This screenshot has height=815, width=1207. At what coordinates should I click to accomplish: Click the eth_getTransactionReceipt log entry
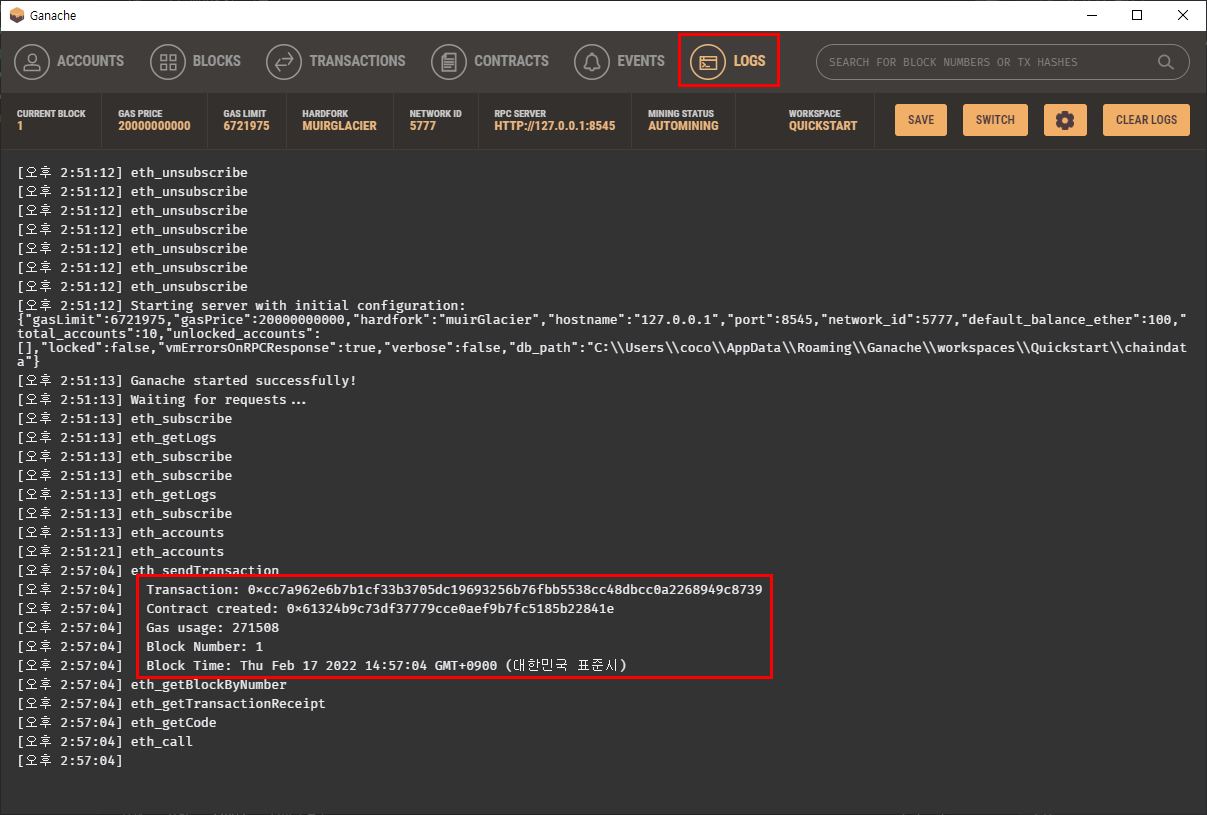pyautogui.click(x=228, y=704)
